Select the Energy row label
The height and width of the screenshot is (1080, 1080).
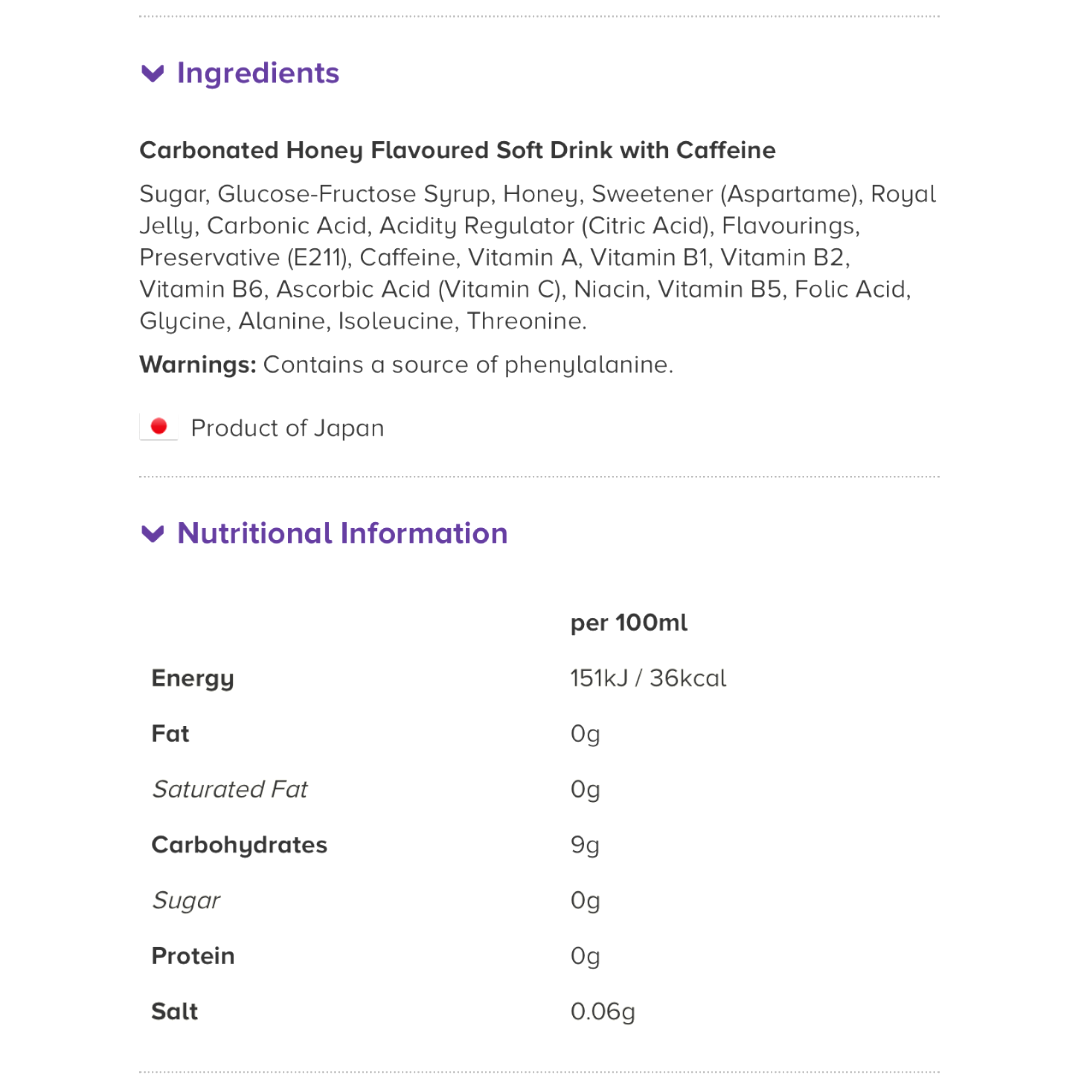193,679
